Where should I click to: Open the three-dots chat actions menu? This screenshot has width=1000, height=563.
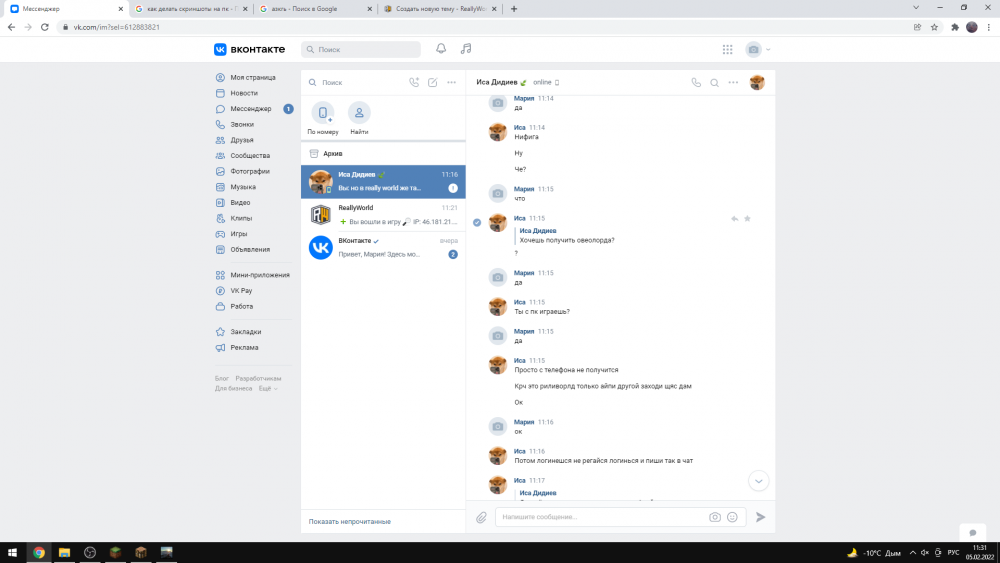[x=733, y=82]
